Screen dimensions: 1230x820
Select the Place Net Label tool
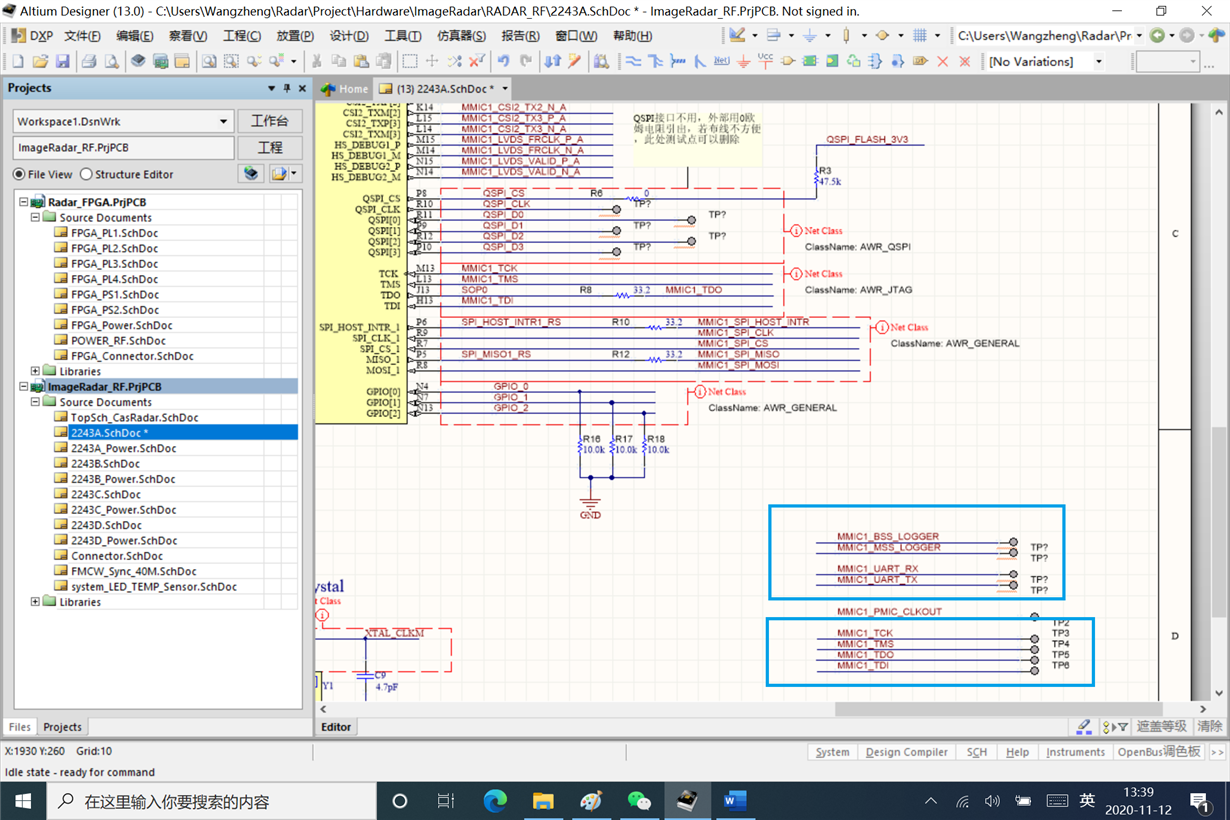(x=721, y=62)
